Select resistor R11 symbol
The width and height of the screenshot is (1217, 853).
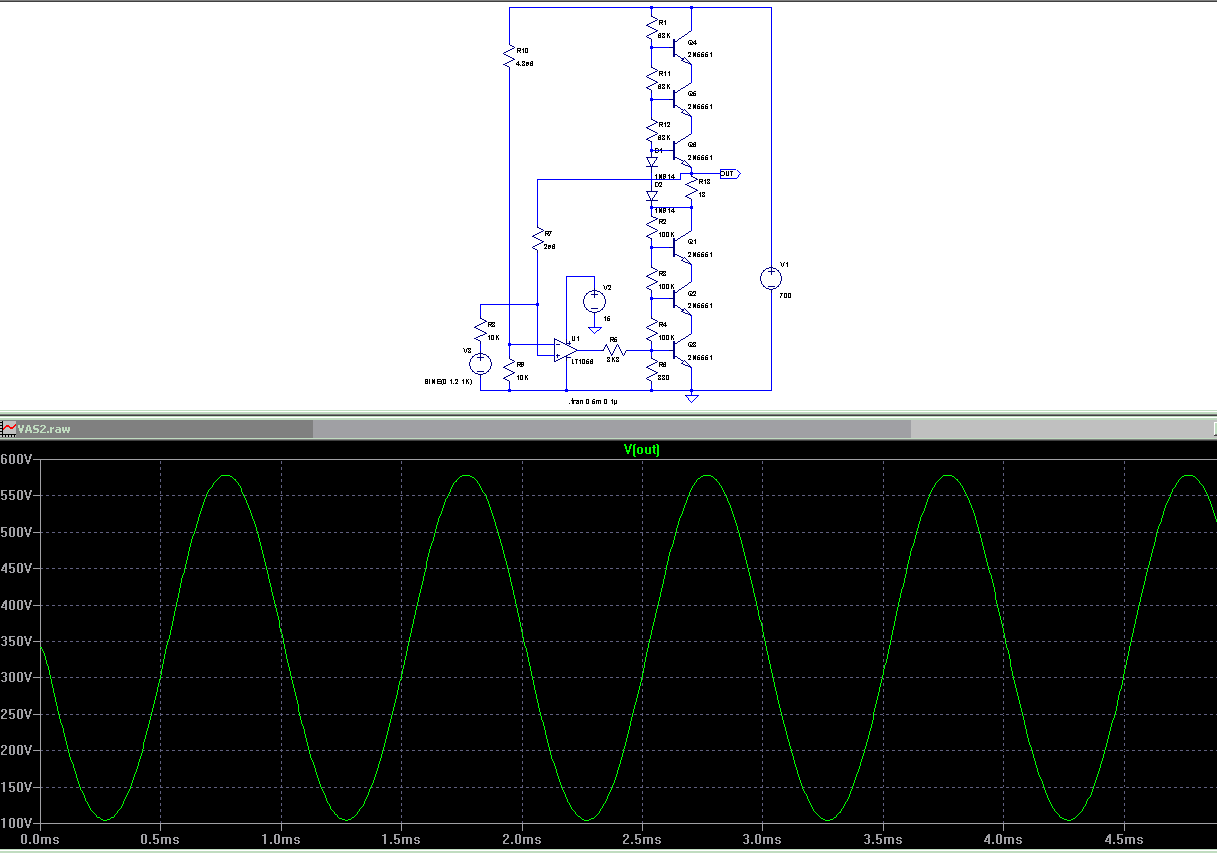652,81
